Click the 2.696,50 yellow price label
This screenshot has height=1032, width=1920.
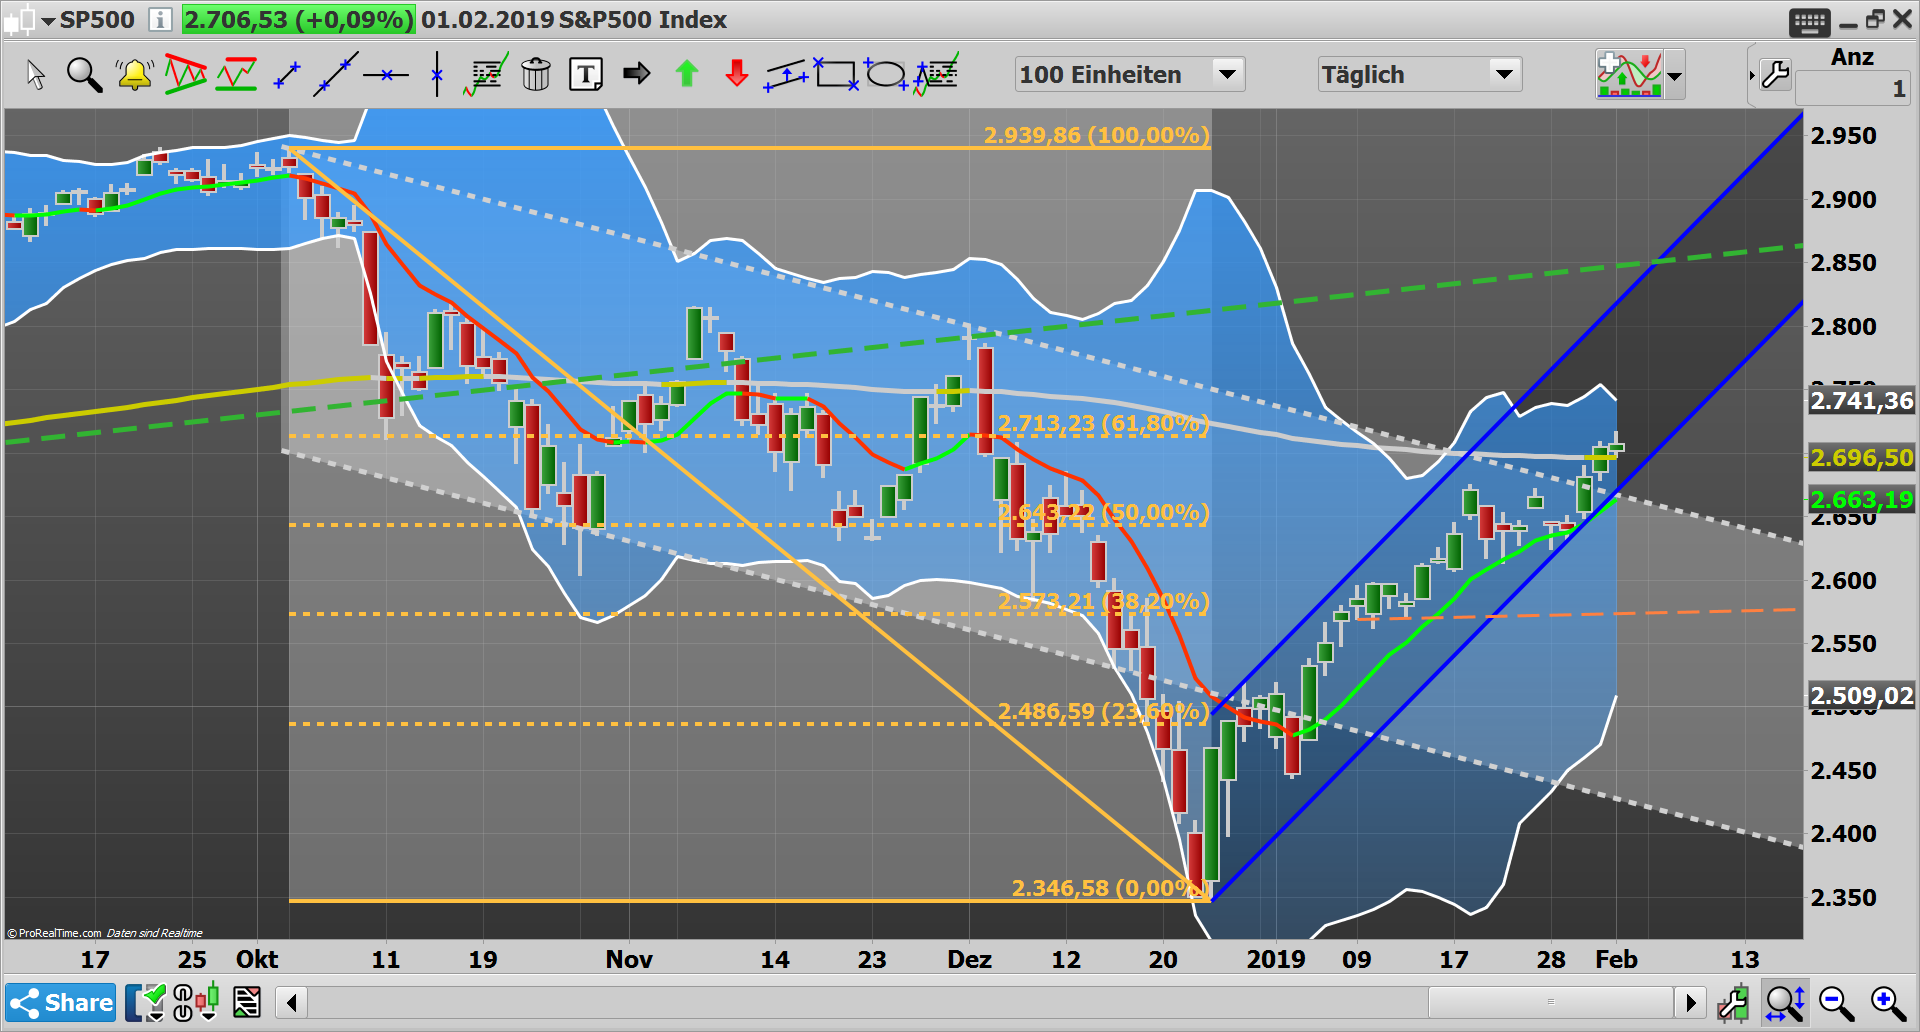(1862, 458)
